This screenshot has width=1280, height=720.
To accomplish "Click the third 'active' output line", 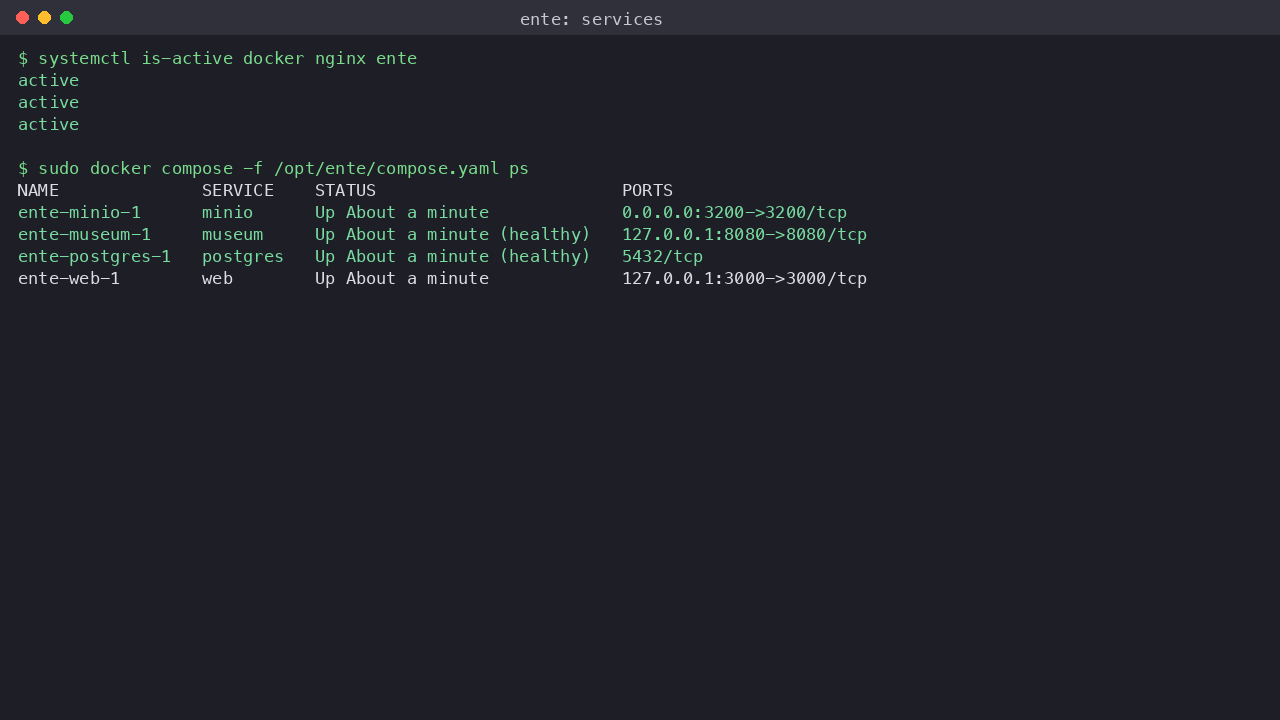I will click(48, 124).
